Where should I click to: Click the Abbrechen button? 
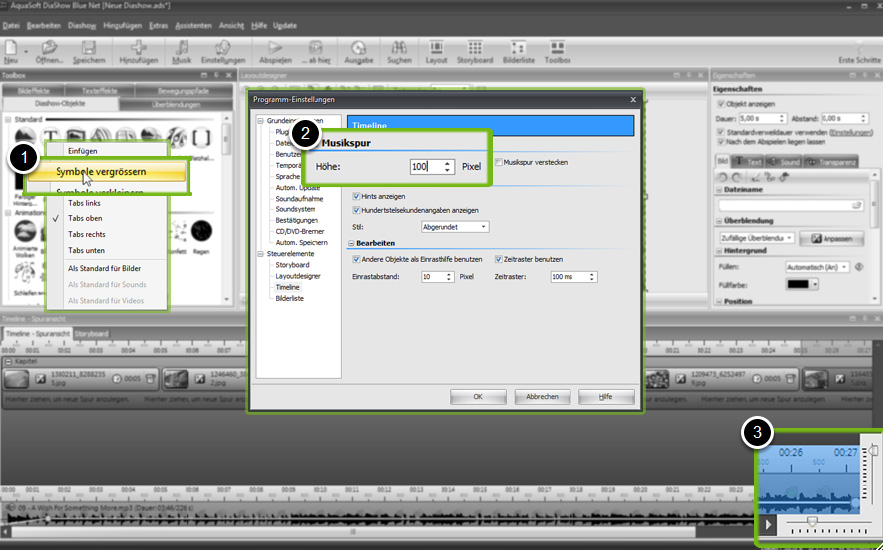(x=542, y=397)
